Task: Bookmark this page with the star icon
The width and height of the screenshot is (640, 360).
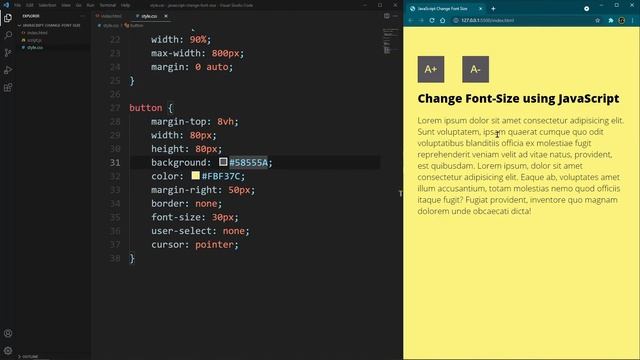Action: coord(598,20)
